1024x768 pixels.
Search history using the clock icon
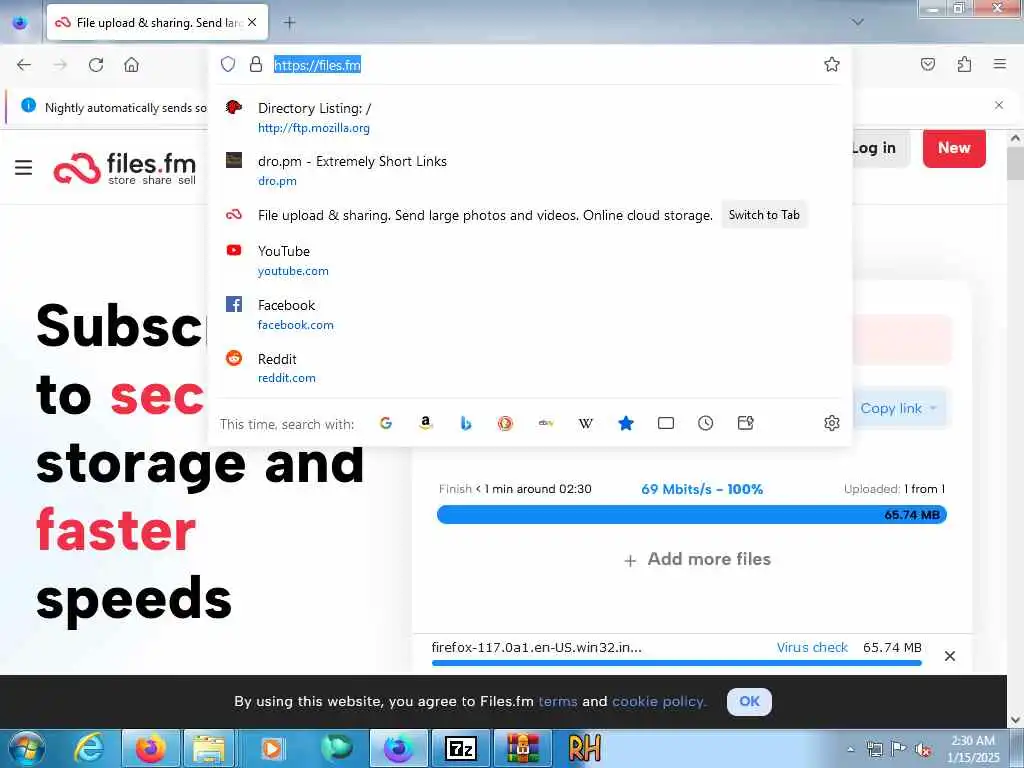coord(705,423)
